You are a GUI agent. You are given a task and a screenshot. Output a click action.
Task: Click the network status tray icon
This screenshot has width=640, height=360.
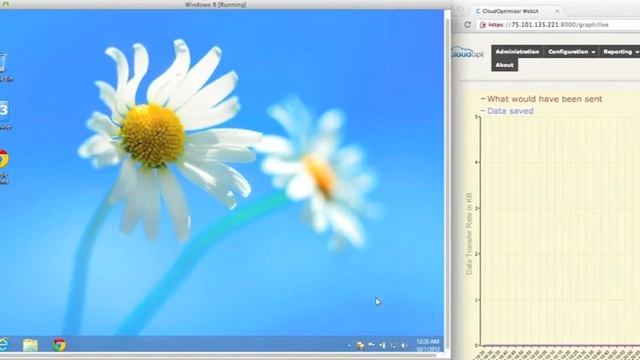(382, 346)
